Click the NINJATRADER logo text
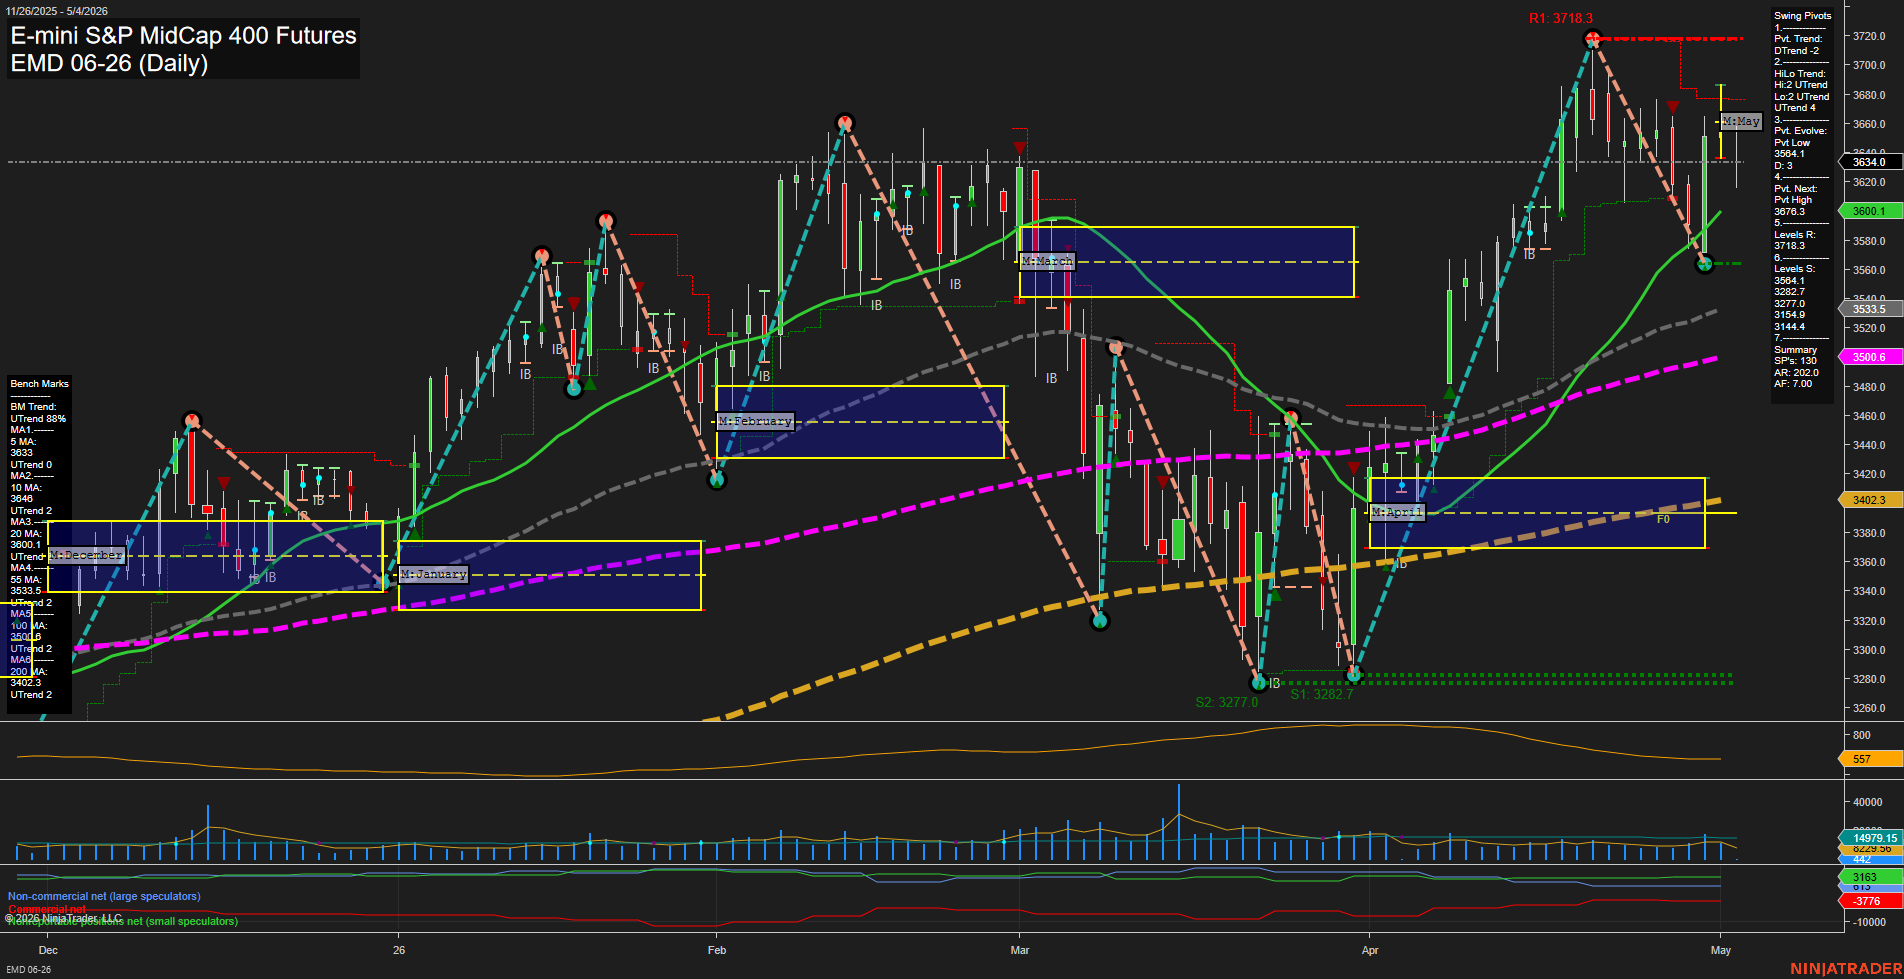Image resolution: width=1904 pixels, height=979 pixels. pyautogui.click(x=1846, y=969)
